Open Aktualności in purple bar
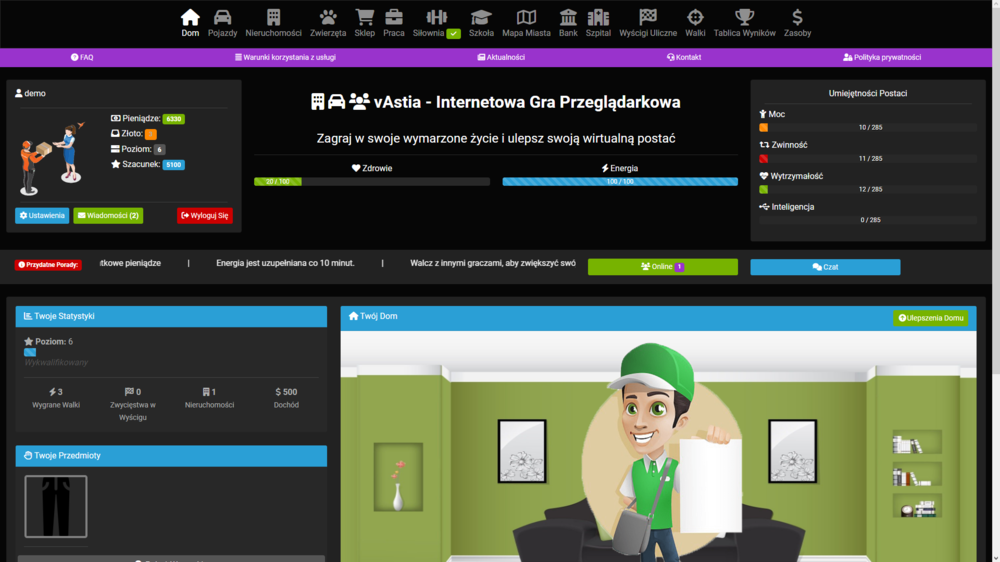 (501, 57)
